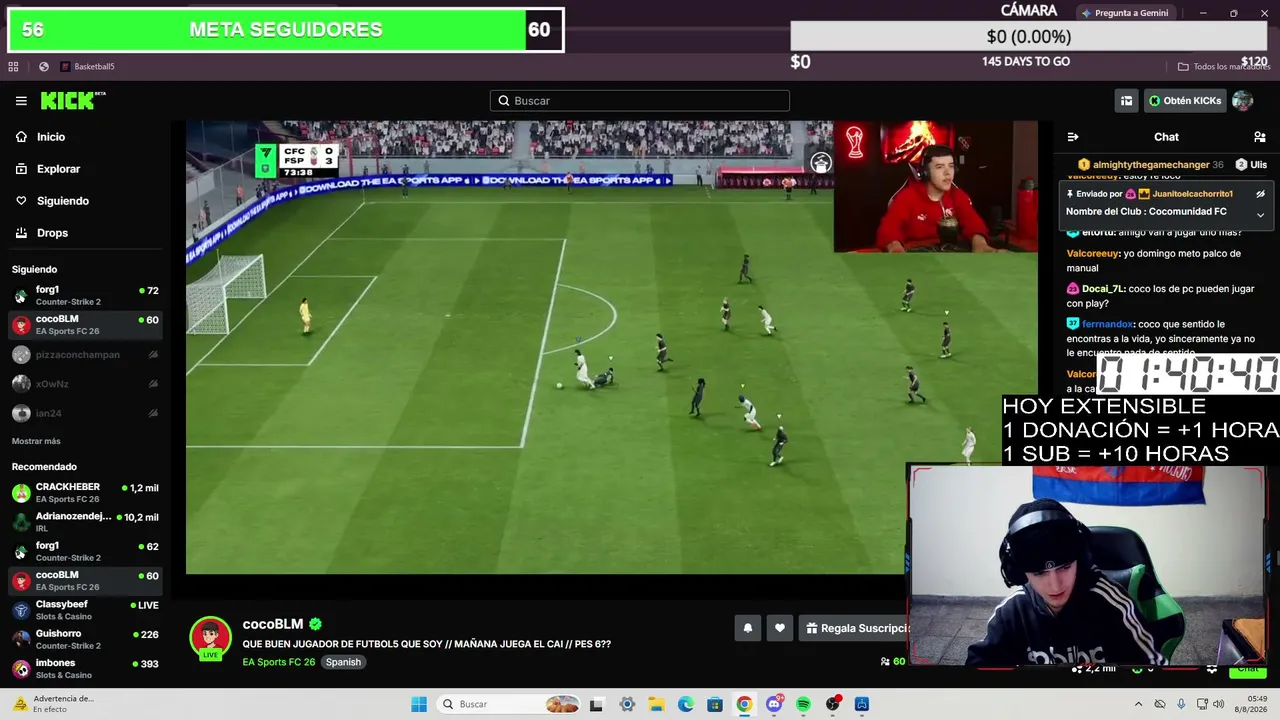This screenshot has height=720, width=1280.
Task: Open taskbar clock and date
Action: 1249,704
